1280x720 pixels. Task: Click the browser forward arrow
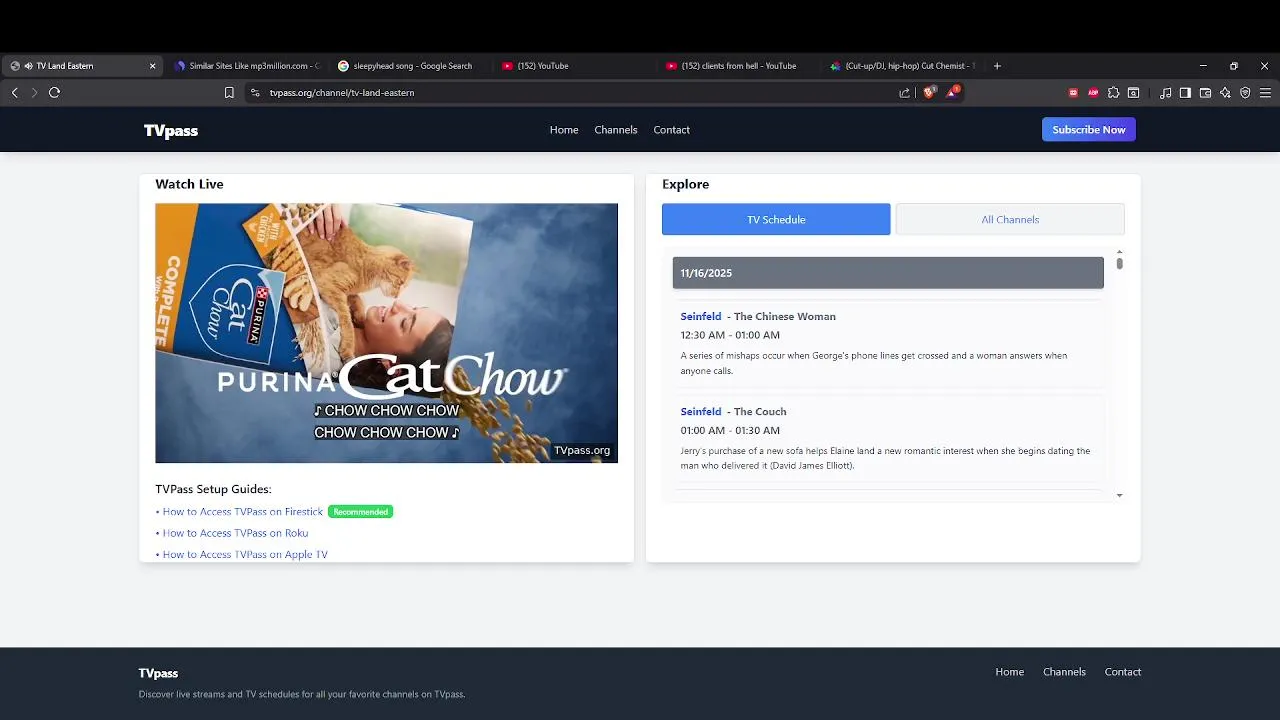pyautogui.click(x=34, y=92)
